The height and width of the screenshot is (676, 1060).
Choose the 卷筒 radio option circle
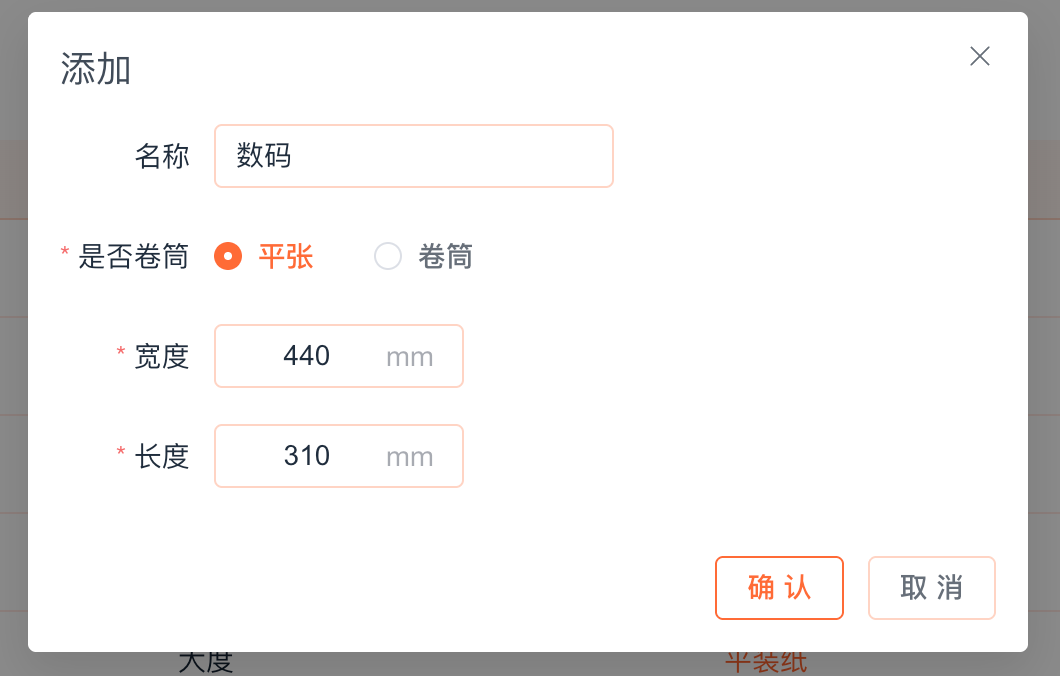[388, 257]
